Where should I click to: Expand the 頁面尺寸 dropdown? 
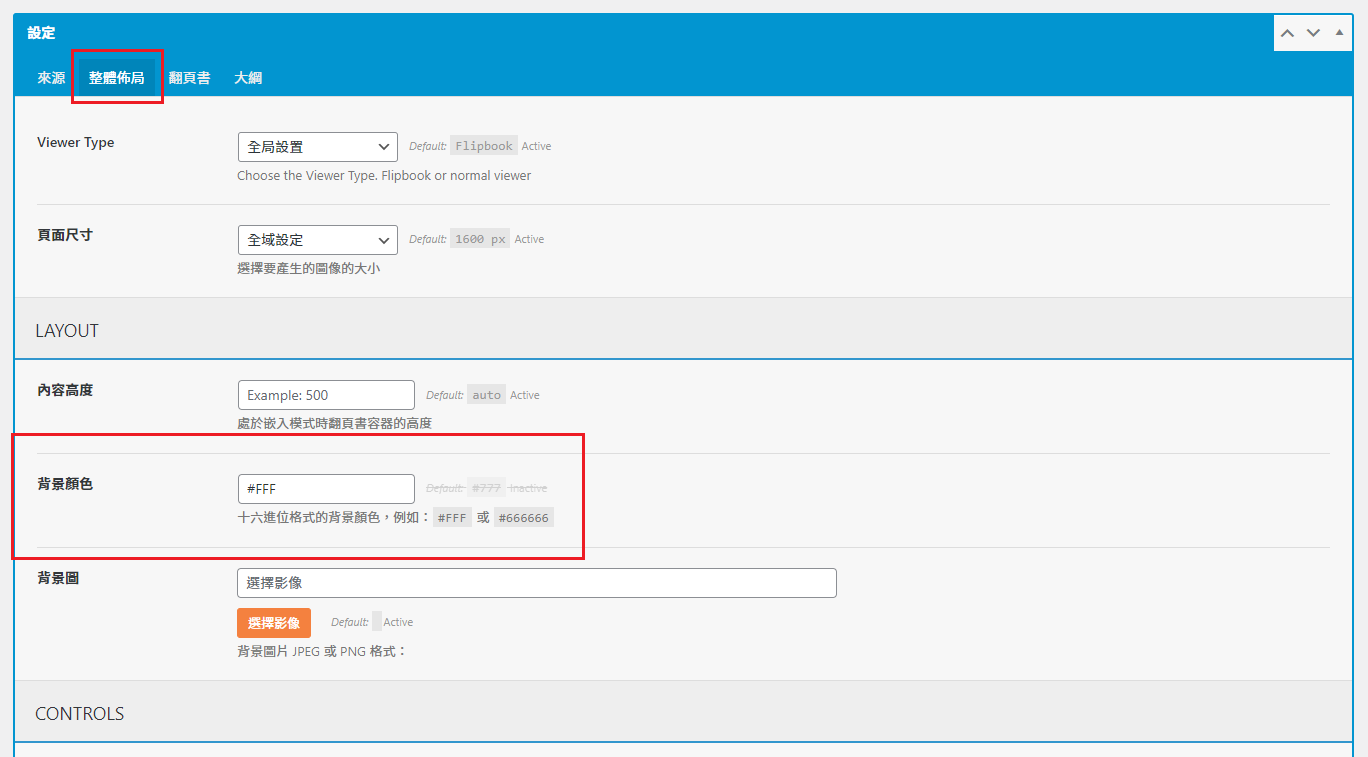coord(317,240)
